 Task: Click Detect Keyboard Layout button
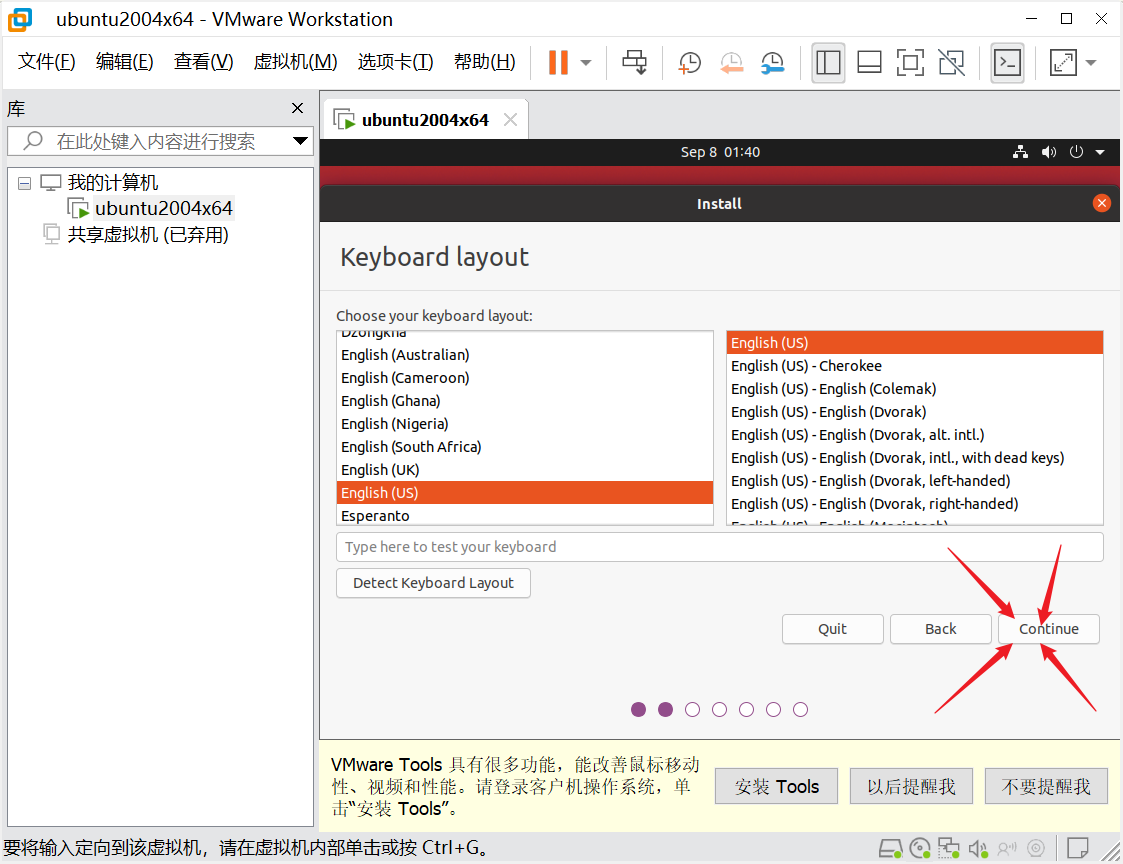pyautogui.click(x=433, y=582)
